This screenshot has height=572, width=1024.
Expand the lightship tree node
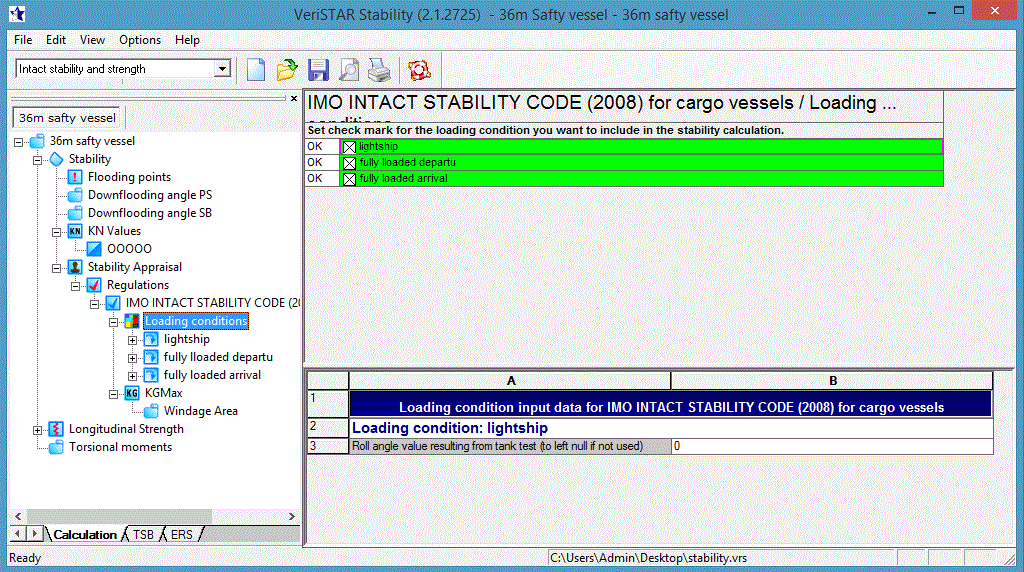pos(133,340)
